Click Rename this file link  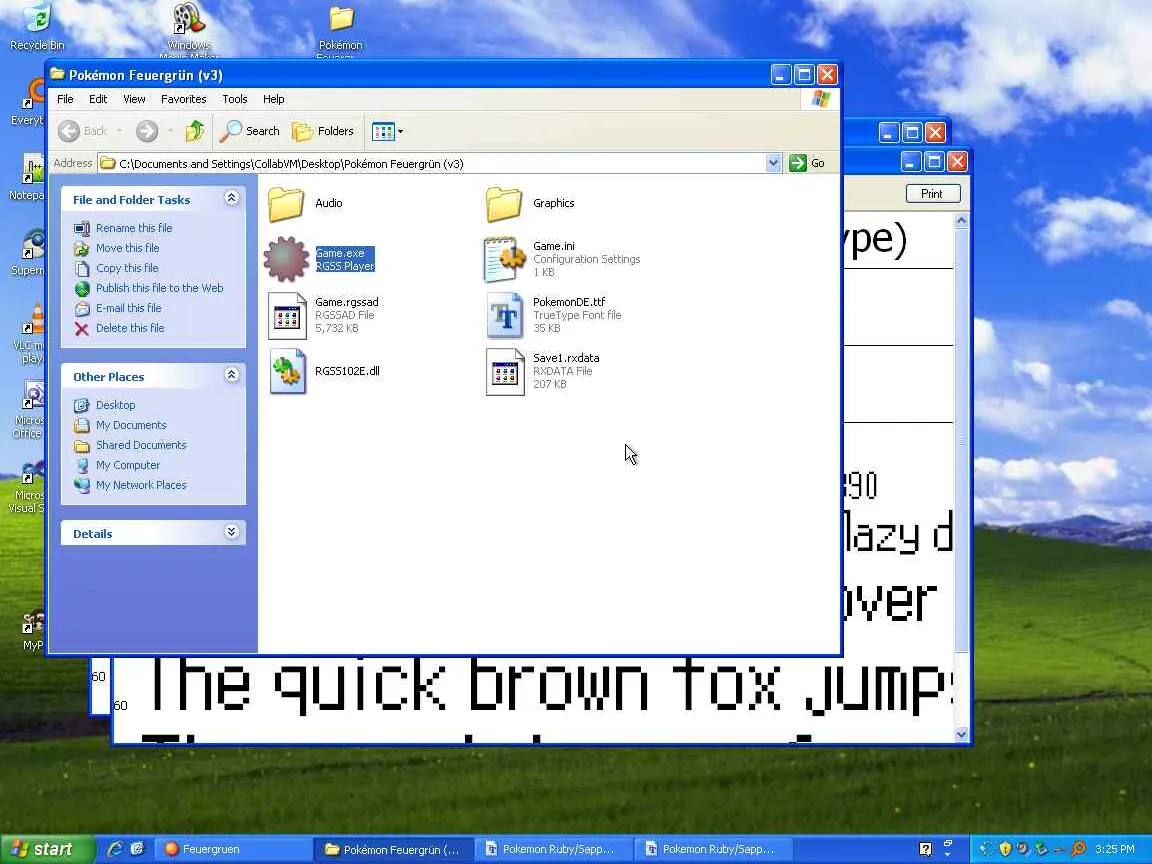pyautogui.click(x=134, y=228)
